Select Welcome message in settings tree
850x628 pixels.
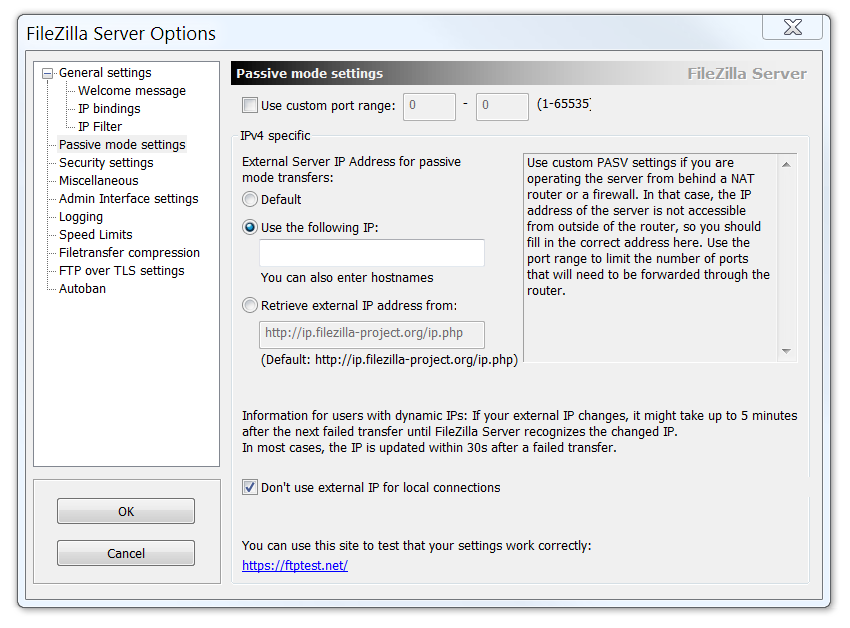132,91
